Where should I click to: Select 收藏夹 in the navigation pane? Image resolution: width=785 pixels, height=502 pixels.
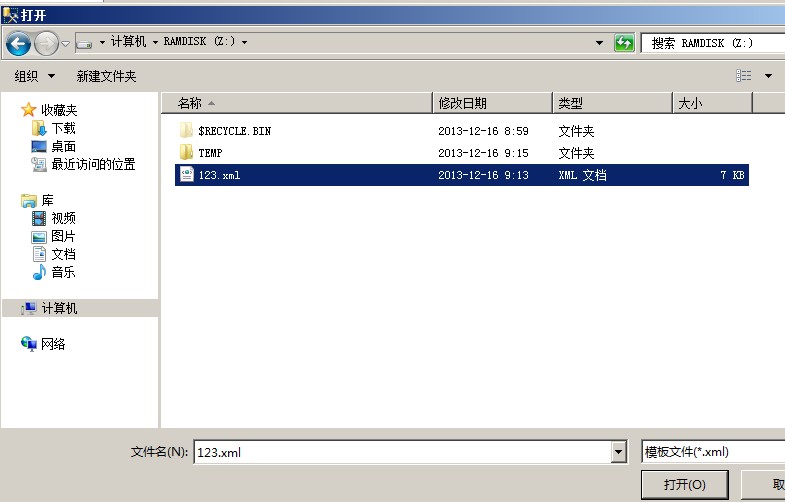[59, 110]
